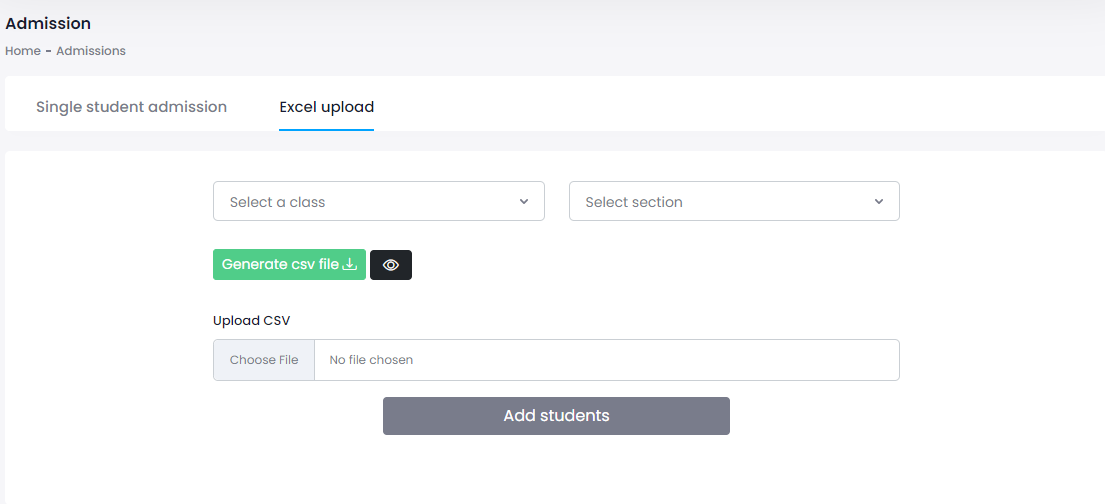Click the class dropdown chevron arrow
The width and height of the screenshot is (1105, 504).
tap(524, 202)
